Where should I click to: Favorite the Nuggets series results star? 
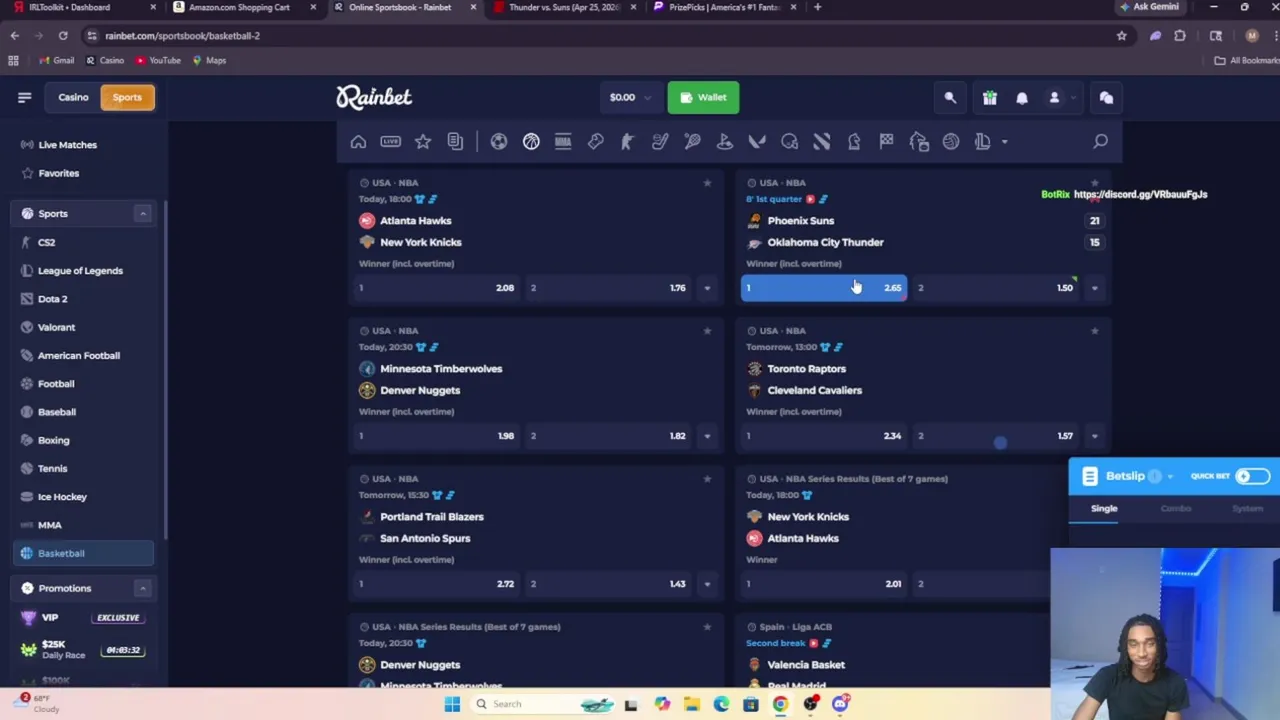(x=707, y=627)
